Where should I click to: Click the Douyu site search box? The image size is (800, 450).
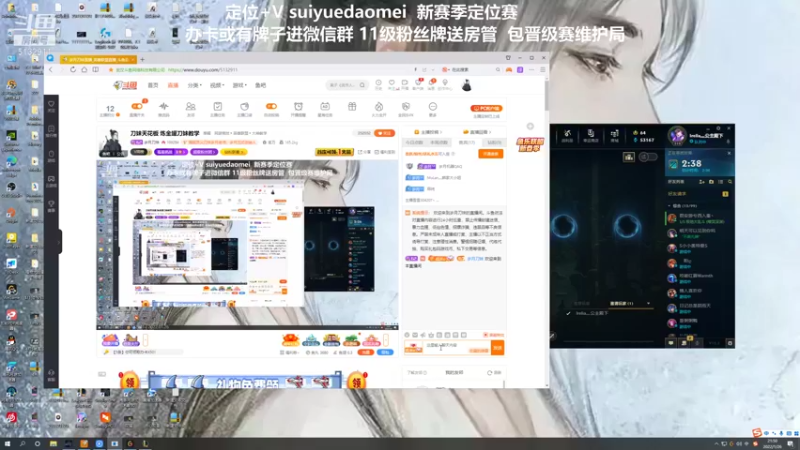click(x=347, y=85)
